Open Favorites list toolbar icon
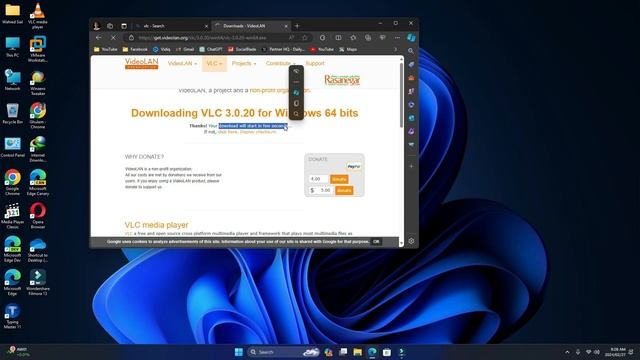This screenshot has height=360, width=640. (353, 38)
